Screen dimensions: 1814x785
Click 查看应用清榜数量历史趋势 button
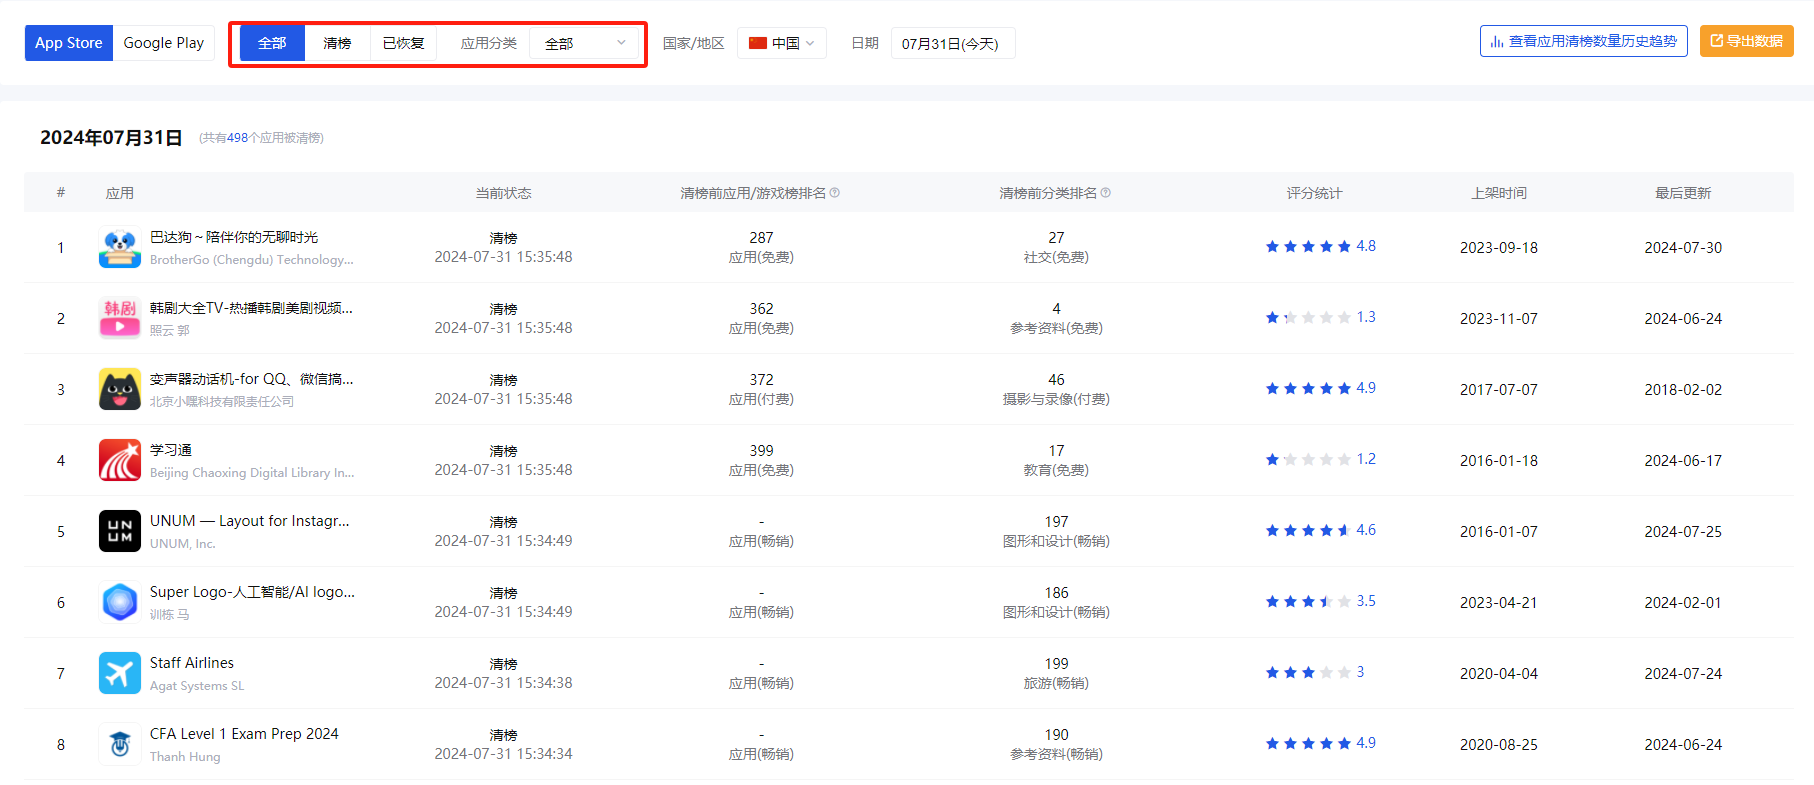(1583, 42)
